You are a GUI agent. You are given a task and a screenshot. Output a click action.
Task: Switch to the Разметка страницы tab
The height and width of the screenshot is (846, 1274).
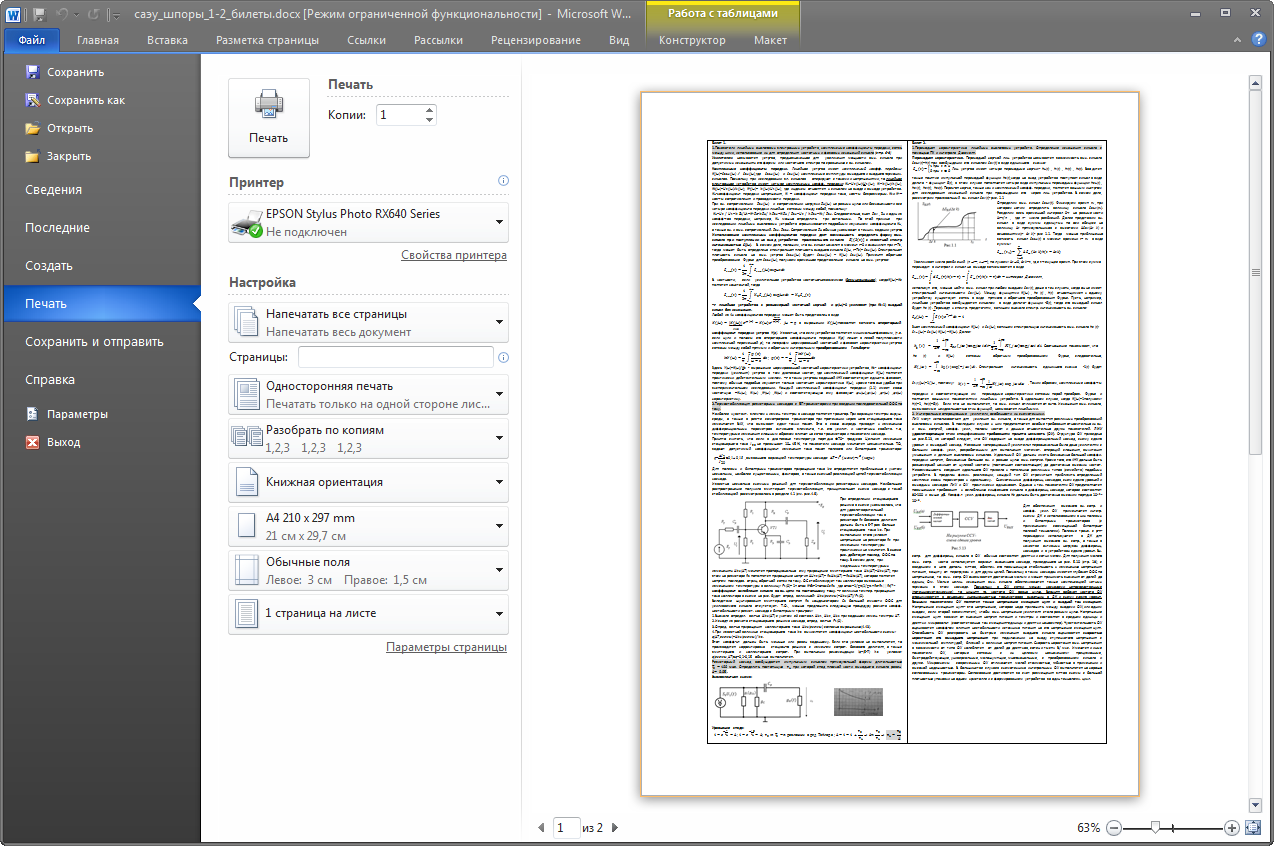[267, 40]
